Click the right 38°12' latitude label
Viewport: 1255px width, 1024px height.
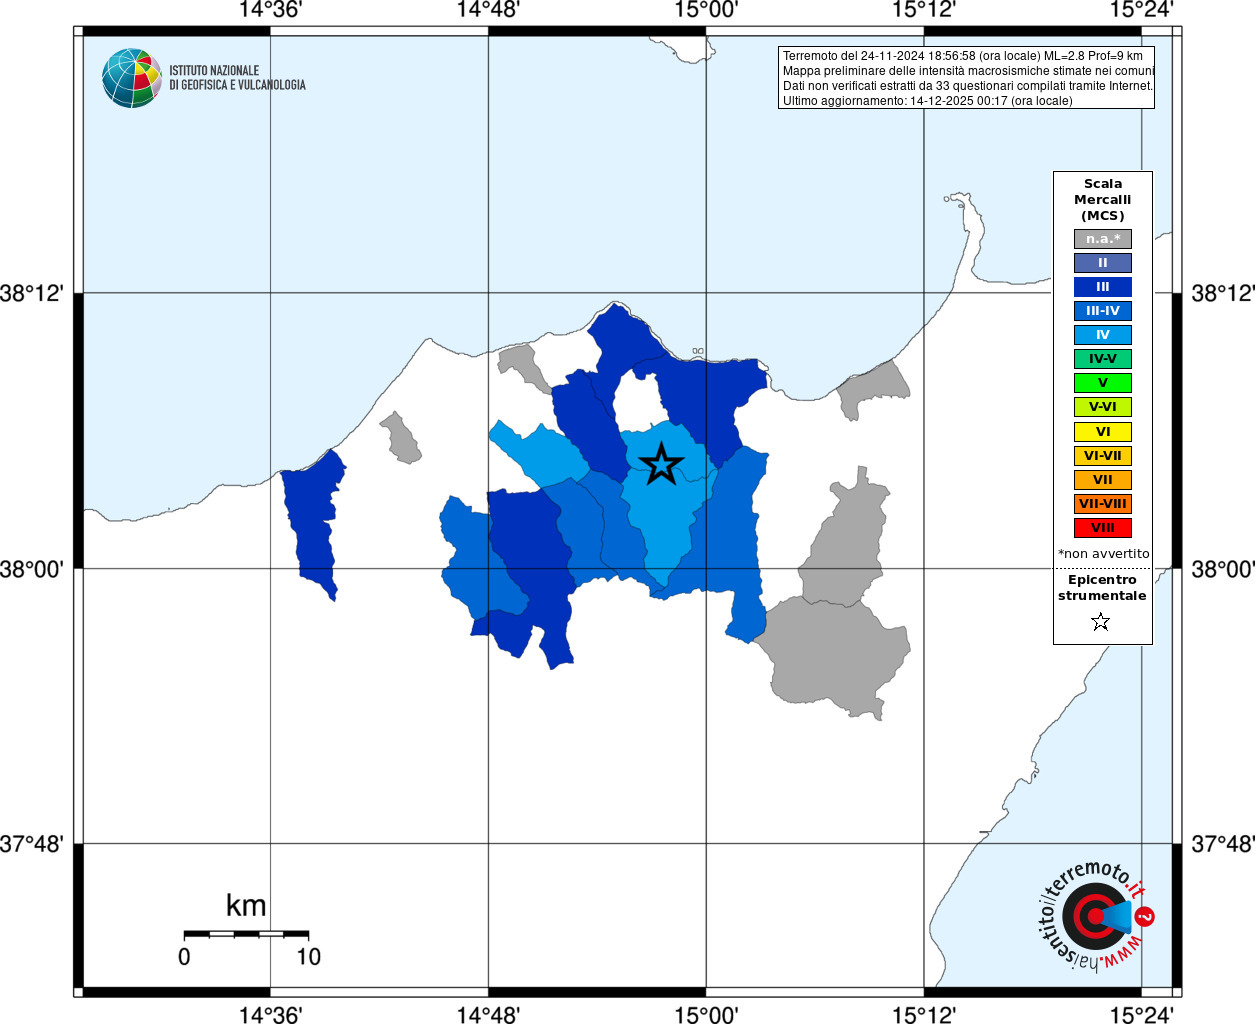tap(1222, 293)
